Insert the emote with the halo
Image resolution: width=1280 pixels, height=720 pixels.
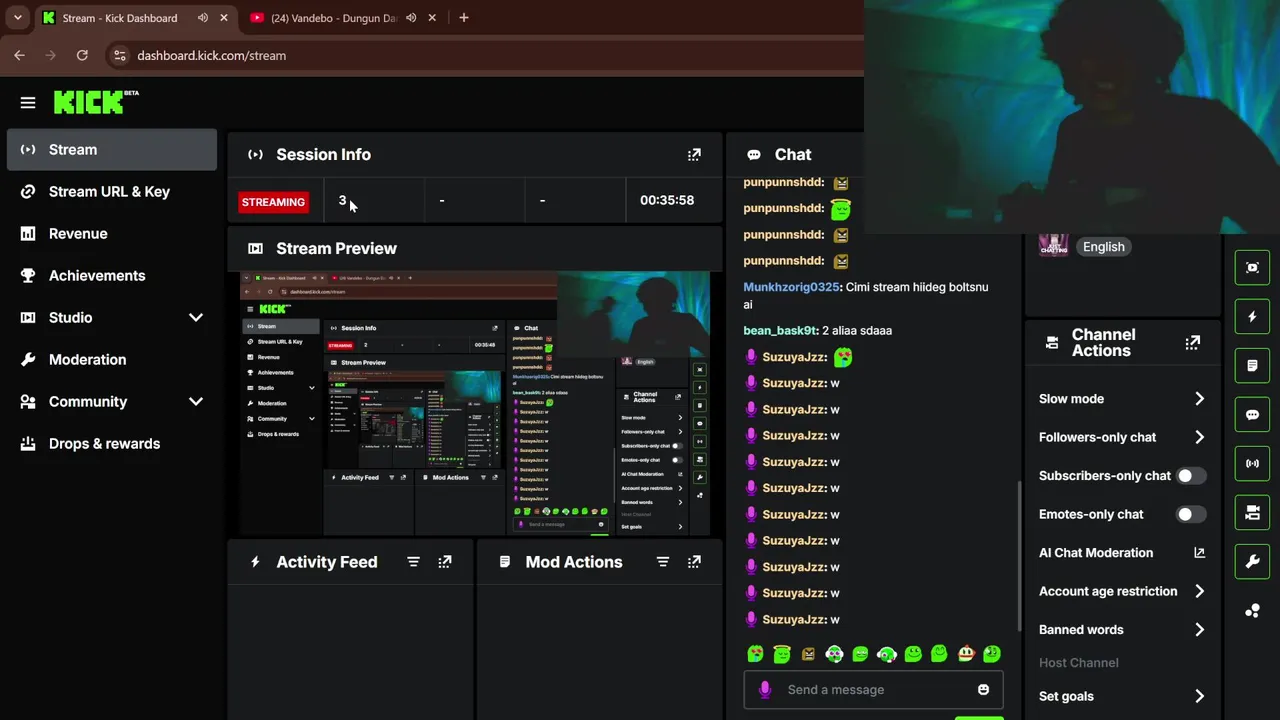coord(782,654)
